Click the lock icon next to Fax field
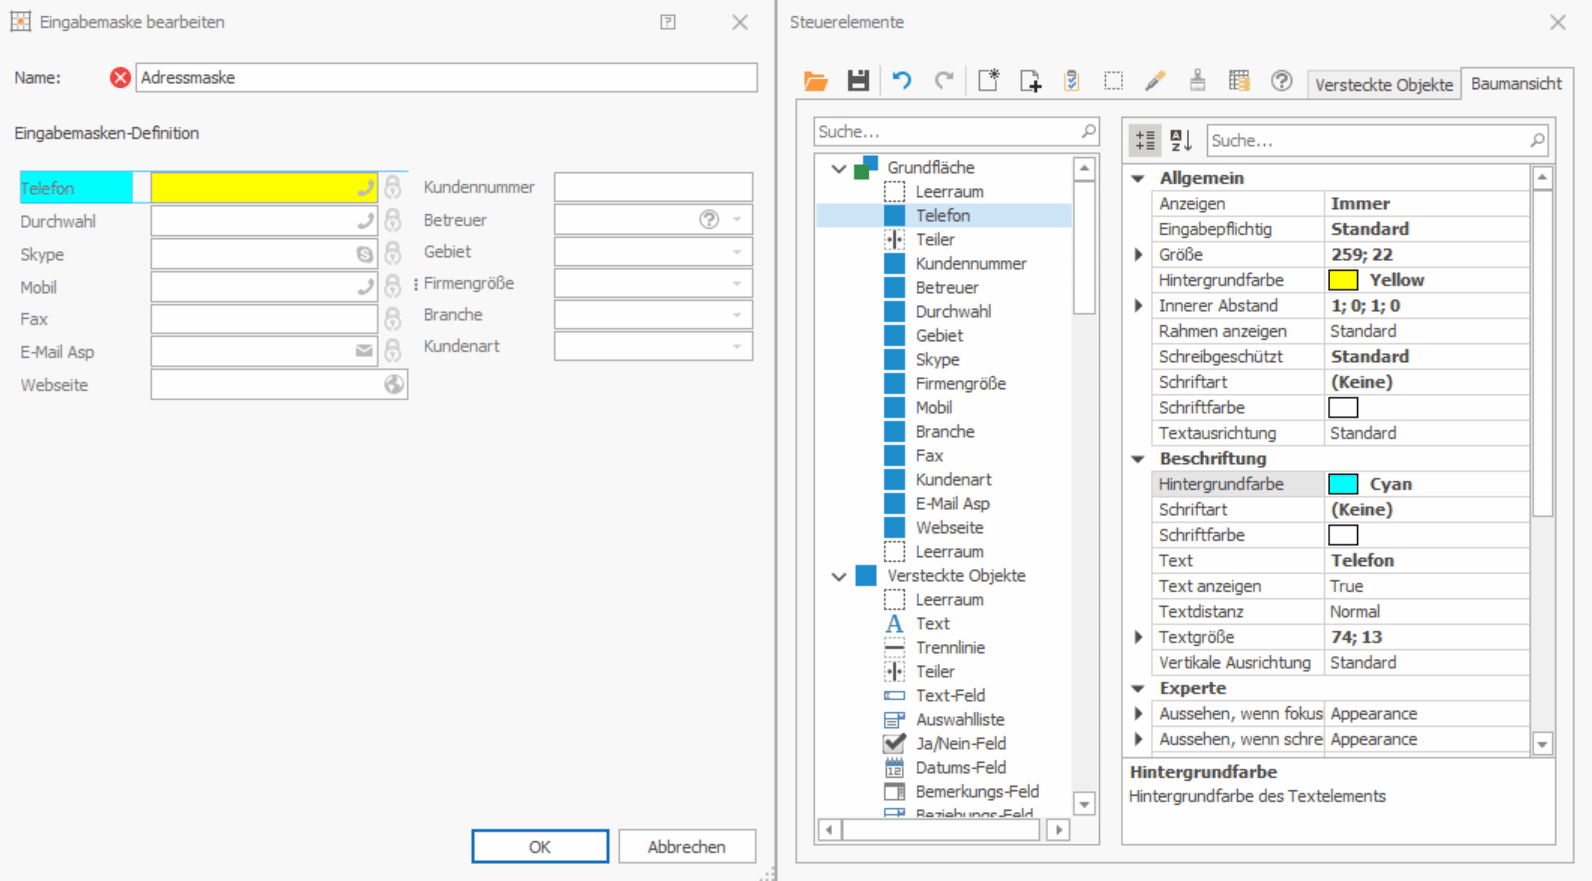 (x=393, y=319)
